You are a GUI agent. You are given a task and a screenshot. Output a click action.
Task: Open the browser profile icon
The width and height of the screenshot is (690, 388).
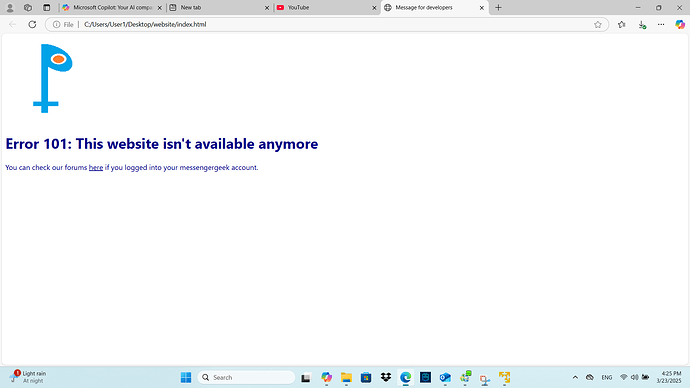point(10,7)
